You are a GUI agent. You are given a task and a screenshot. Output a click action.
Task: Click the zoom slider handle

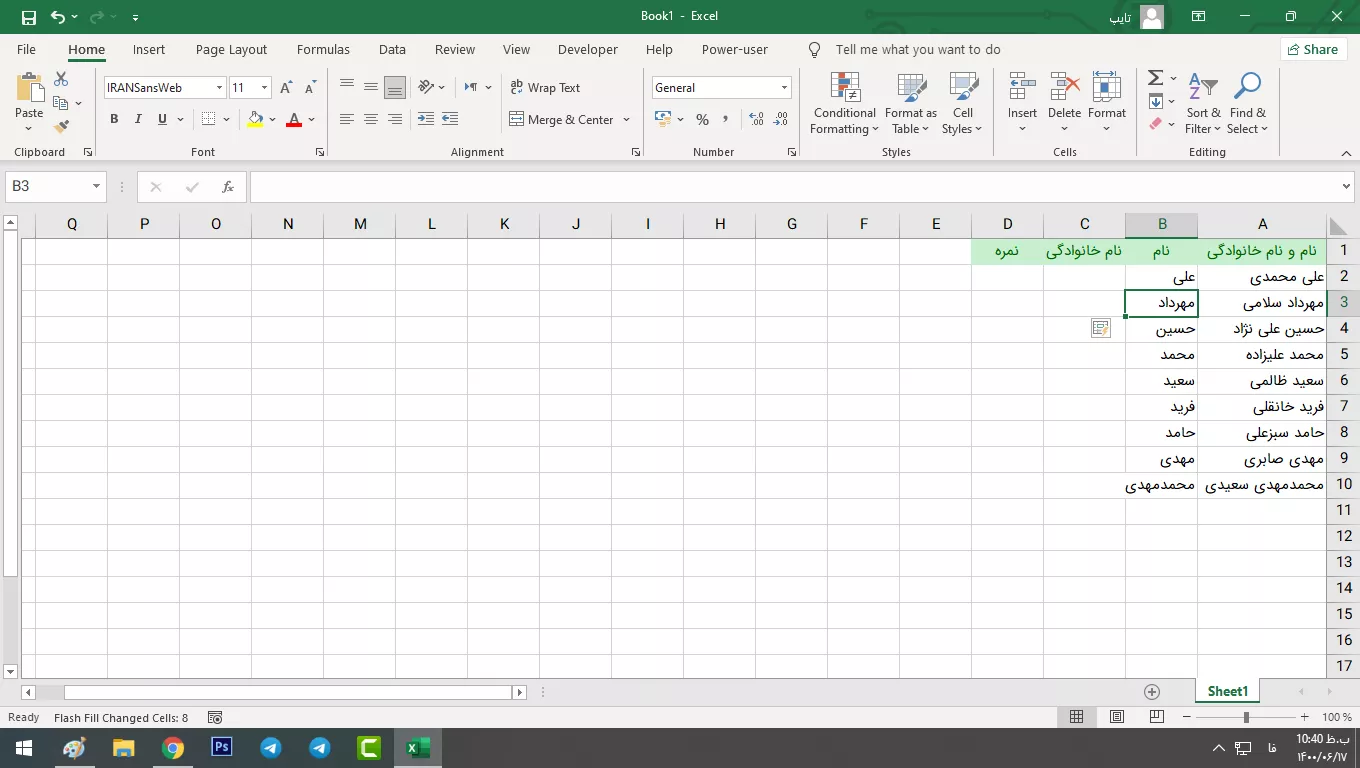[x=1246, y=717]
